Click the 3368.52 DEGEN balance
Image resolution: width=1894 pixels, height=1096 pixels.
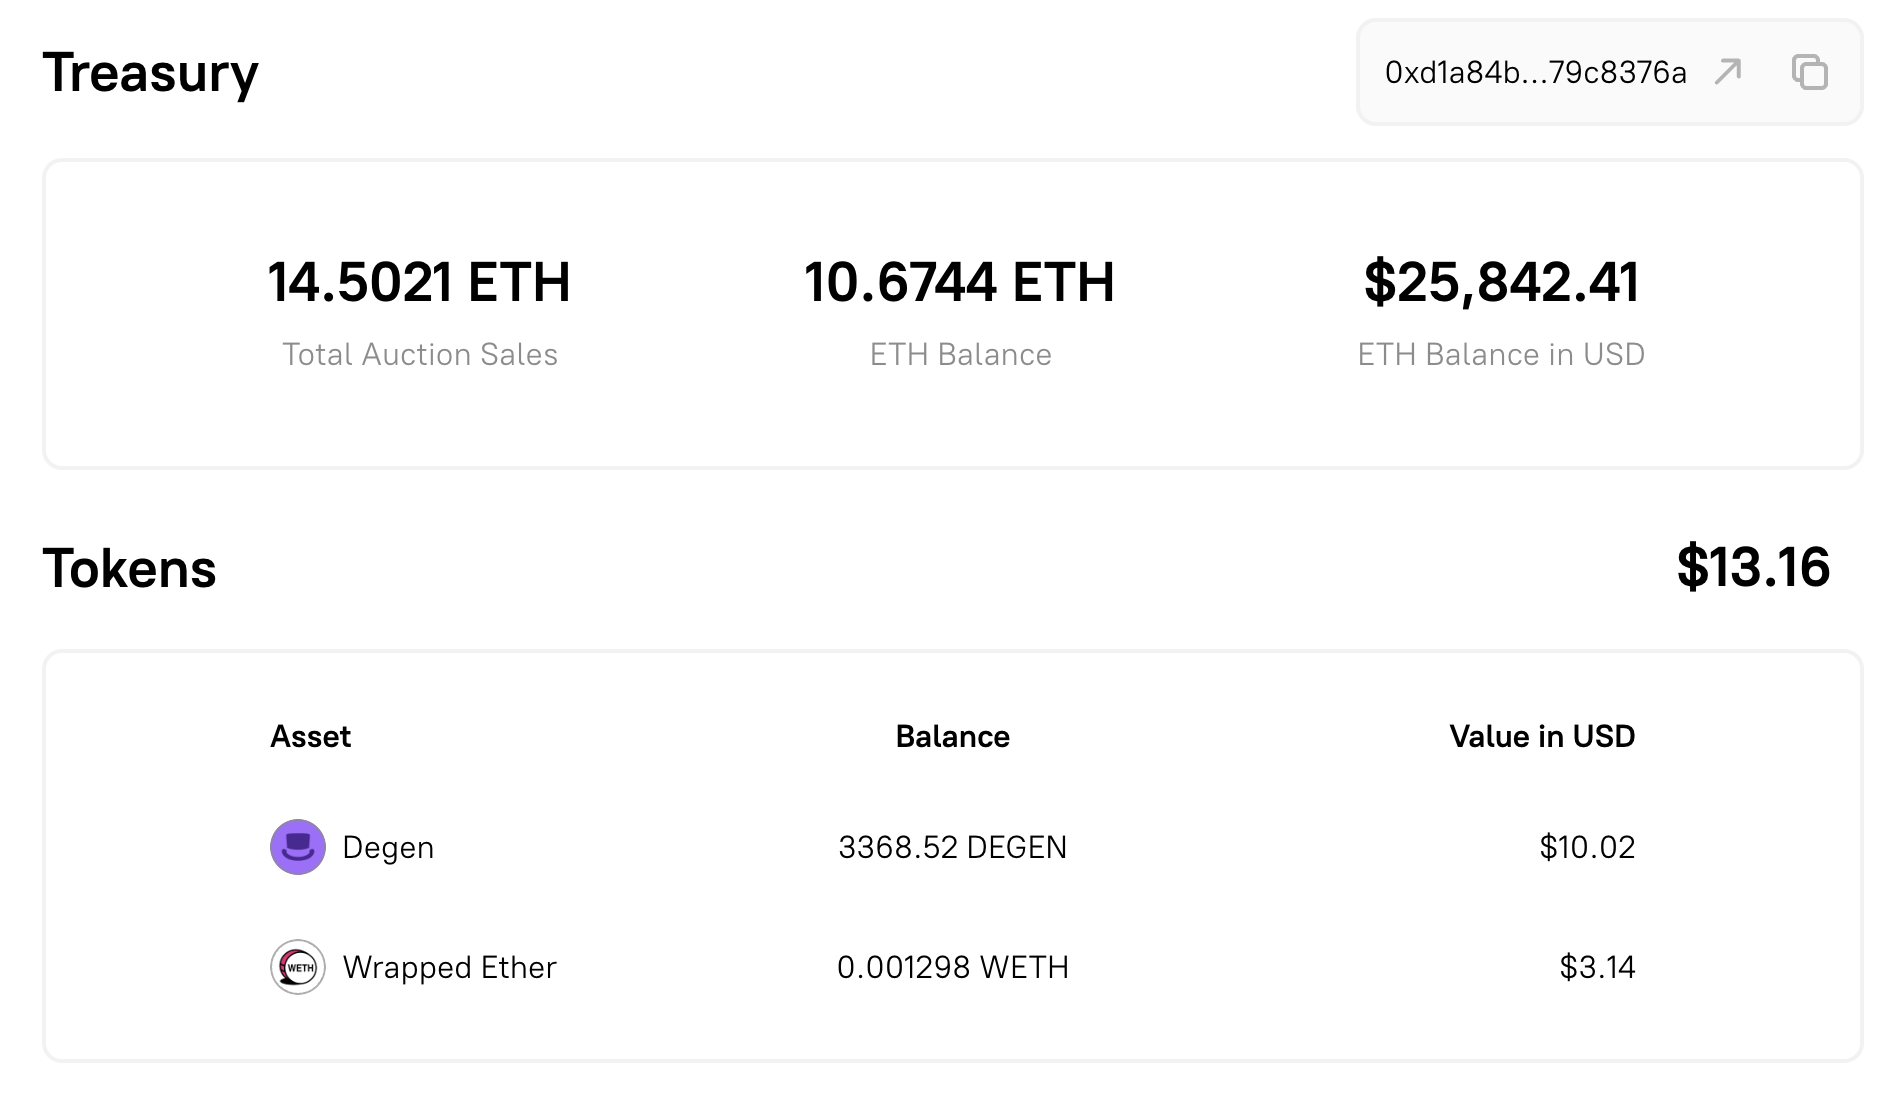click(x=952, y=847)
